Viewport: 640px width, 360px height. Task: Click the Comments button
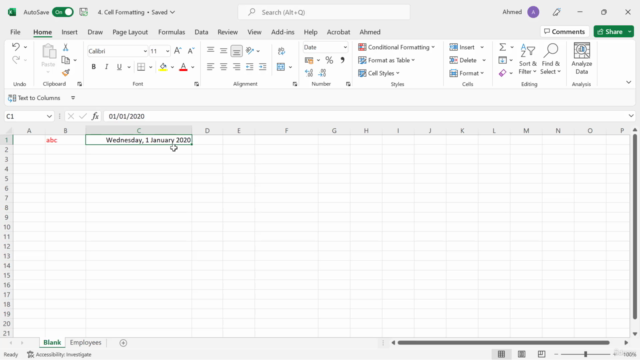(x=564, y=31)
